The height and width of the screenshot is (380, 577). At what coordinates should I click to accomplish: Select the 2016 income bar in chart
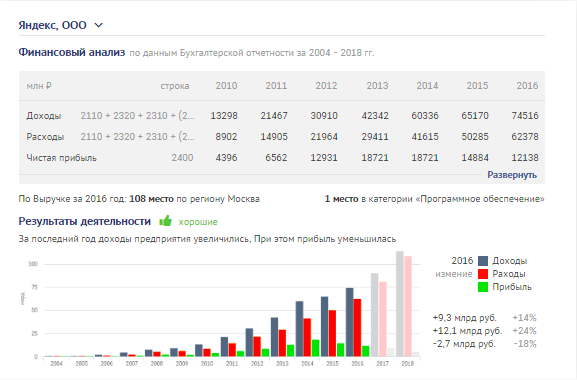[x=349, y=322]
